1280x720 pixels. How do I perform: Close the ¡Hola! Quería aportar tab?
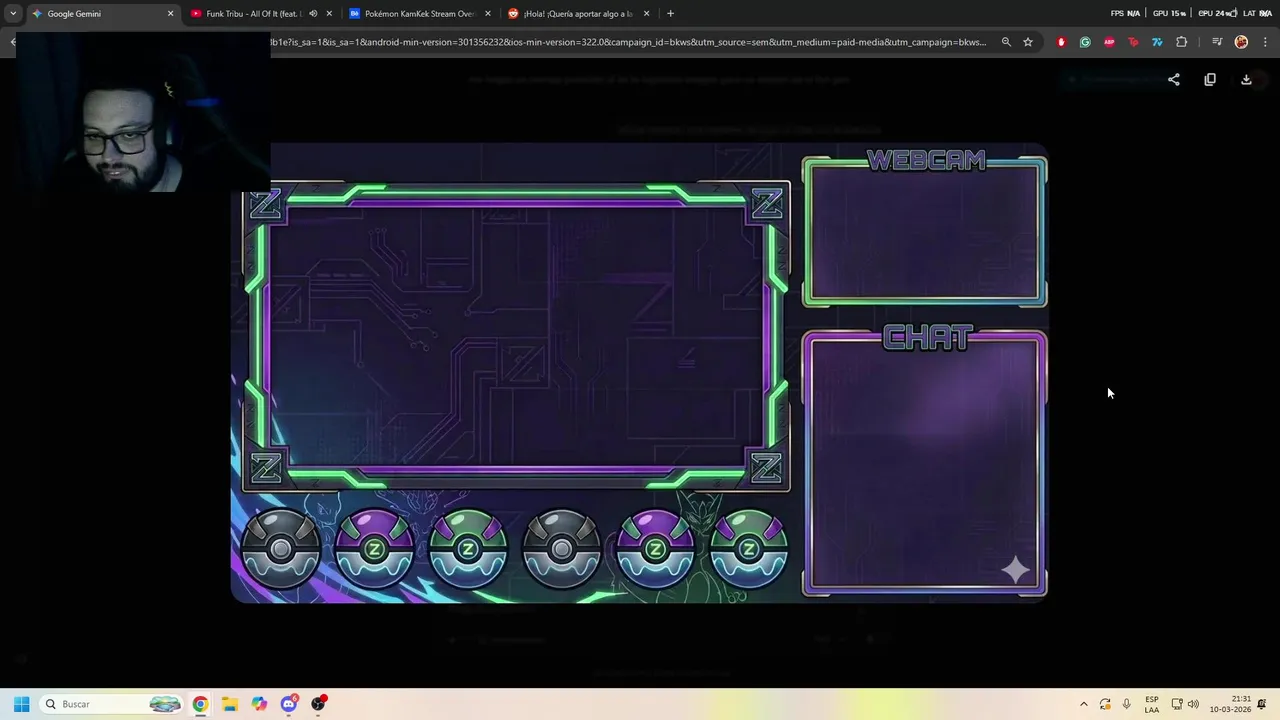tap(646, 14)
